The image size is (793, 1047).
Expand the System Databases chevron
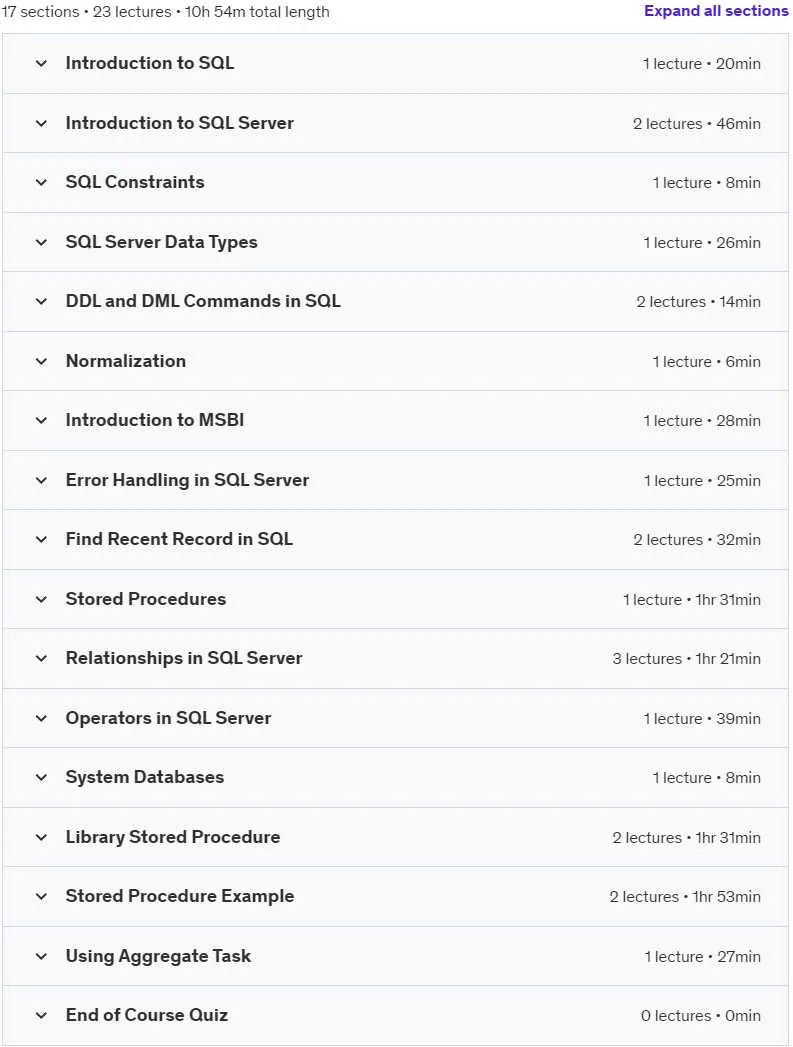tap(41, 777)
